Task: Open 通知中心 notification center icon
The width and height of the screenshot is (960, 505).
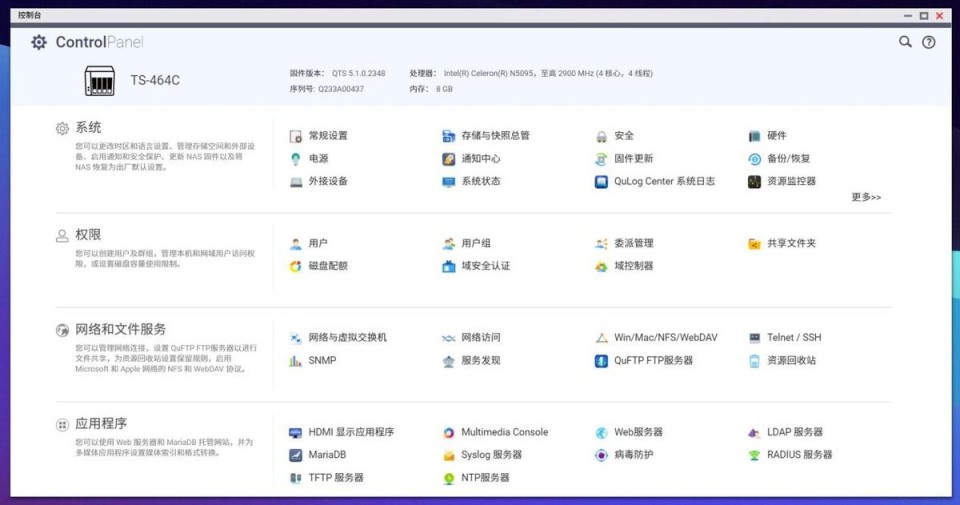Action: click(449, 159)
